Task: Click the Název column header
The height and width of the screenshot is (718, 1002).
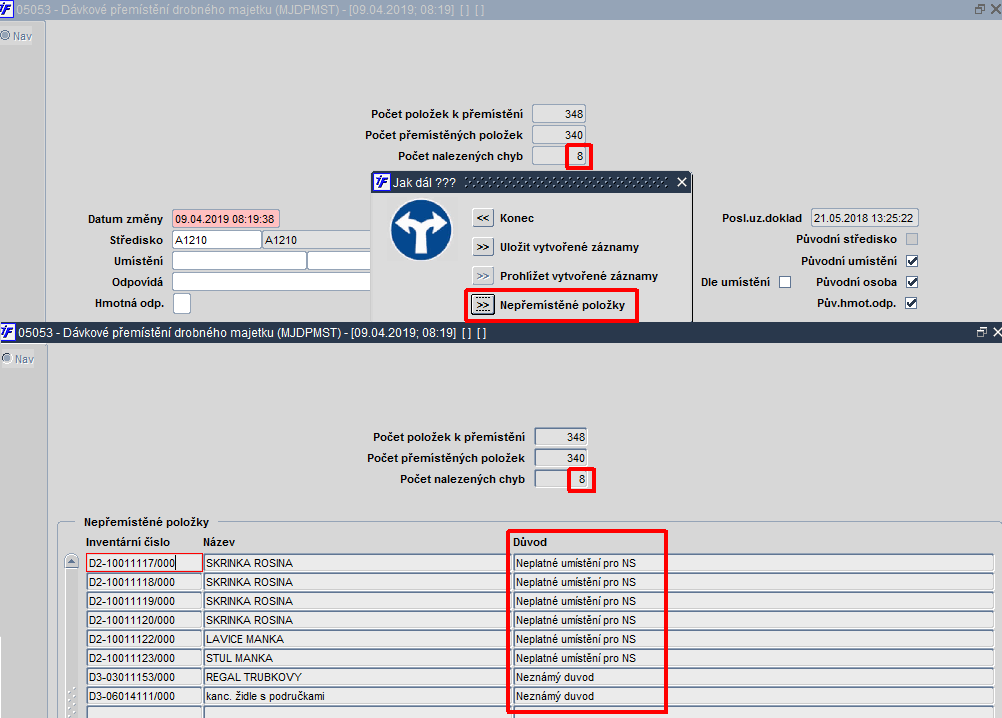Action: (x=219, y=542)
